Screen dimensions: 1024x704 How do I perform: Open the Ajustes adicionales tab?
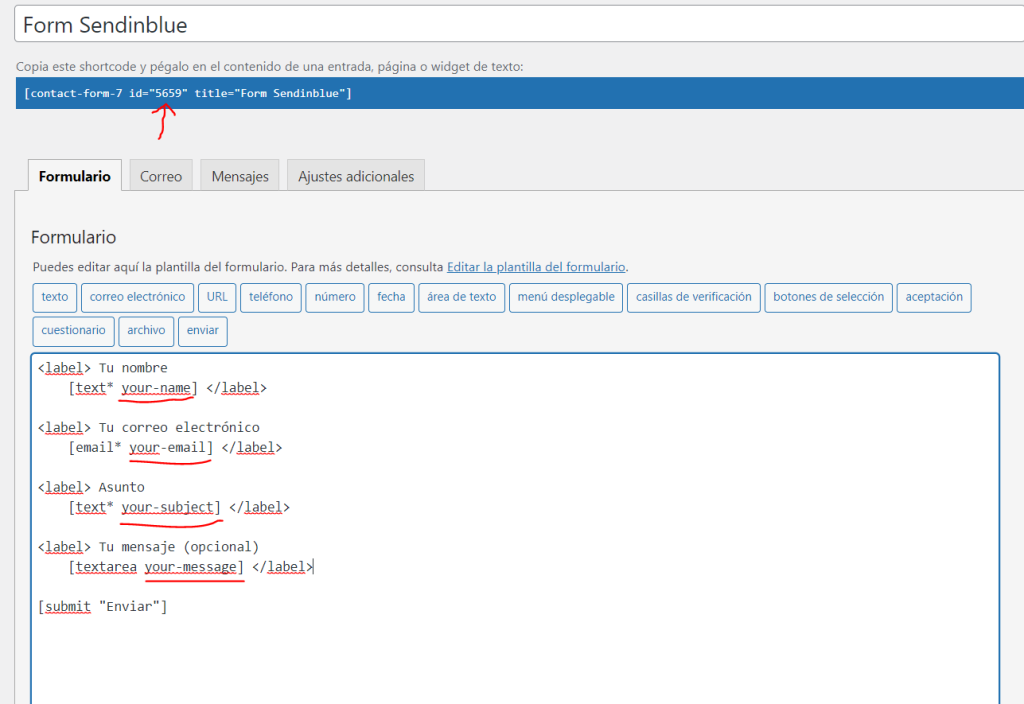coord(356,176)
